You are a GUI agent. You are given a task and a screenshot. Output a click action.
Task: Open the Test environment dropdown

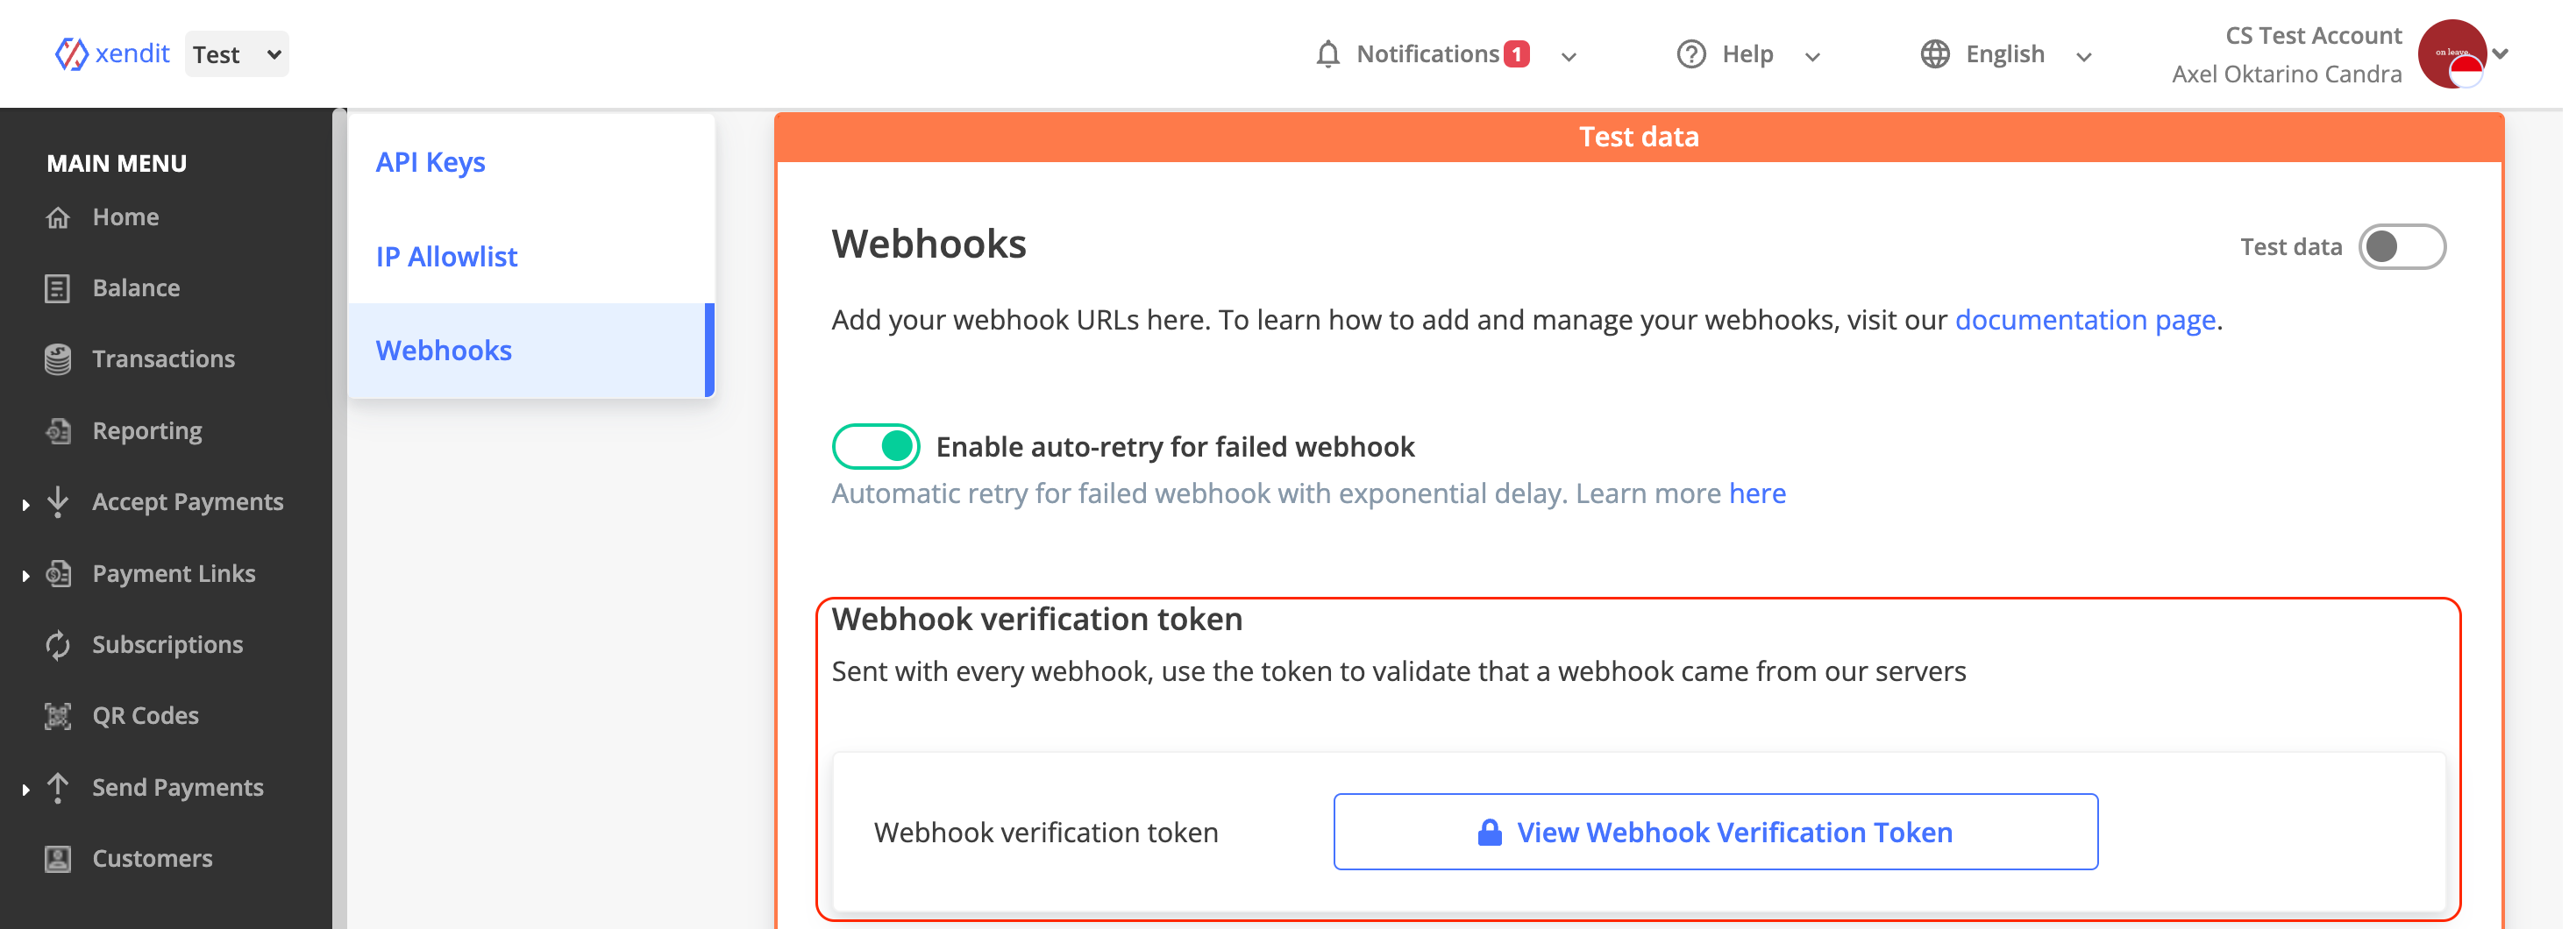(x=238, y=54)
